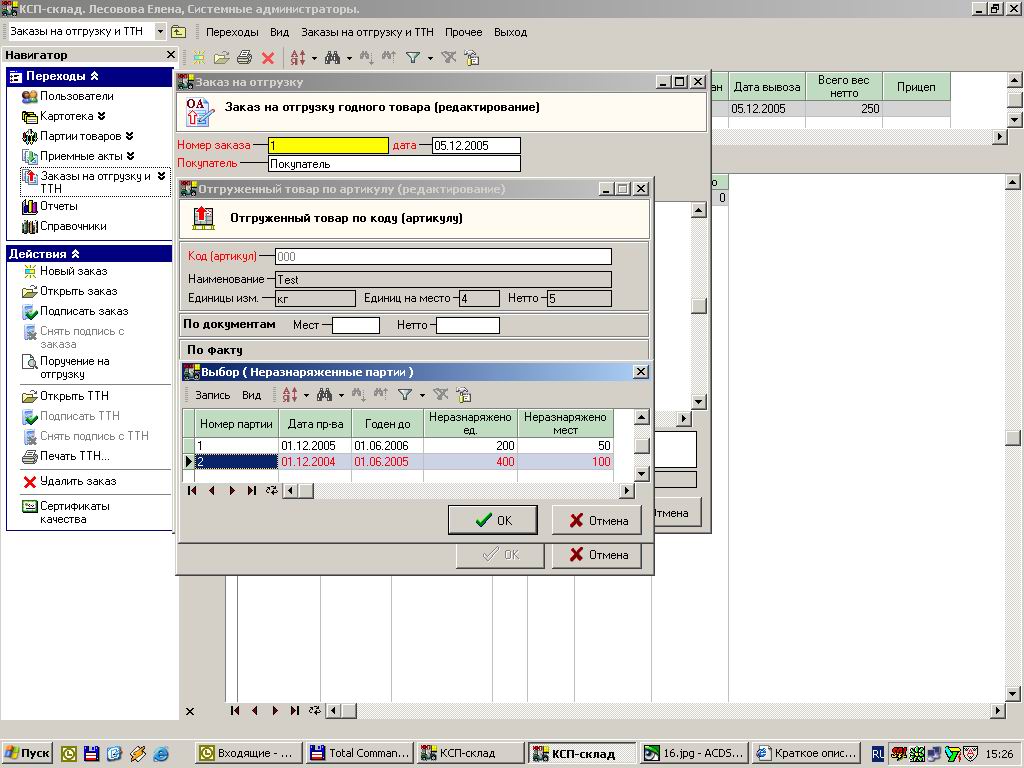Click the open folder icon in main toolbar

point(222,58)
